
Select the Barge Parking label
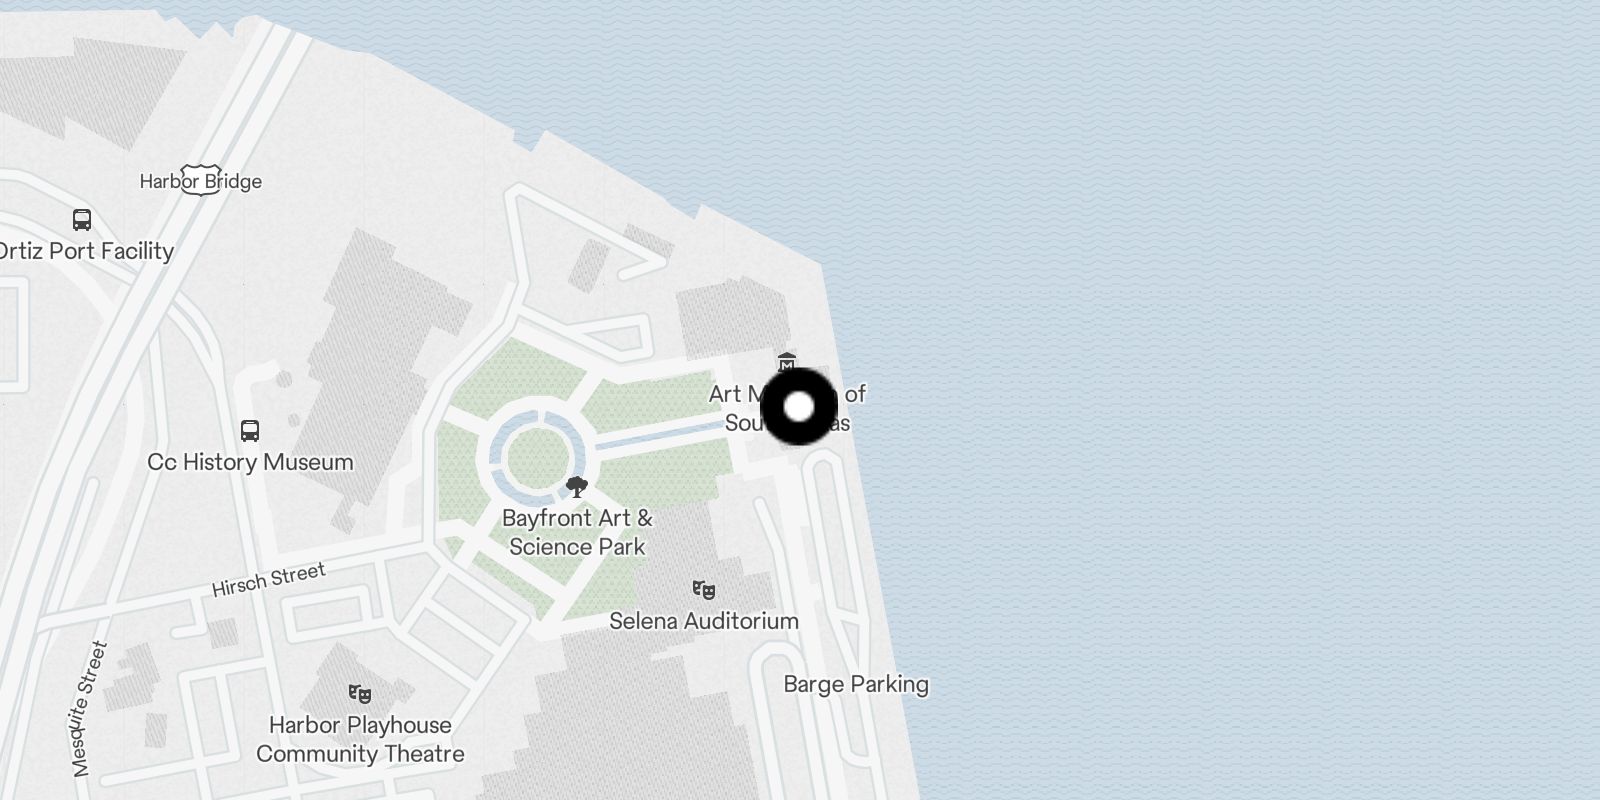click(856, 685)
